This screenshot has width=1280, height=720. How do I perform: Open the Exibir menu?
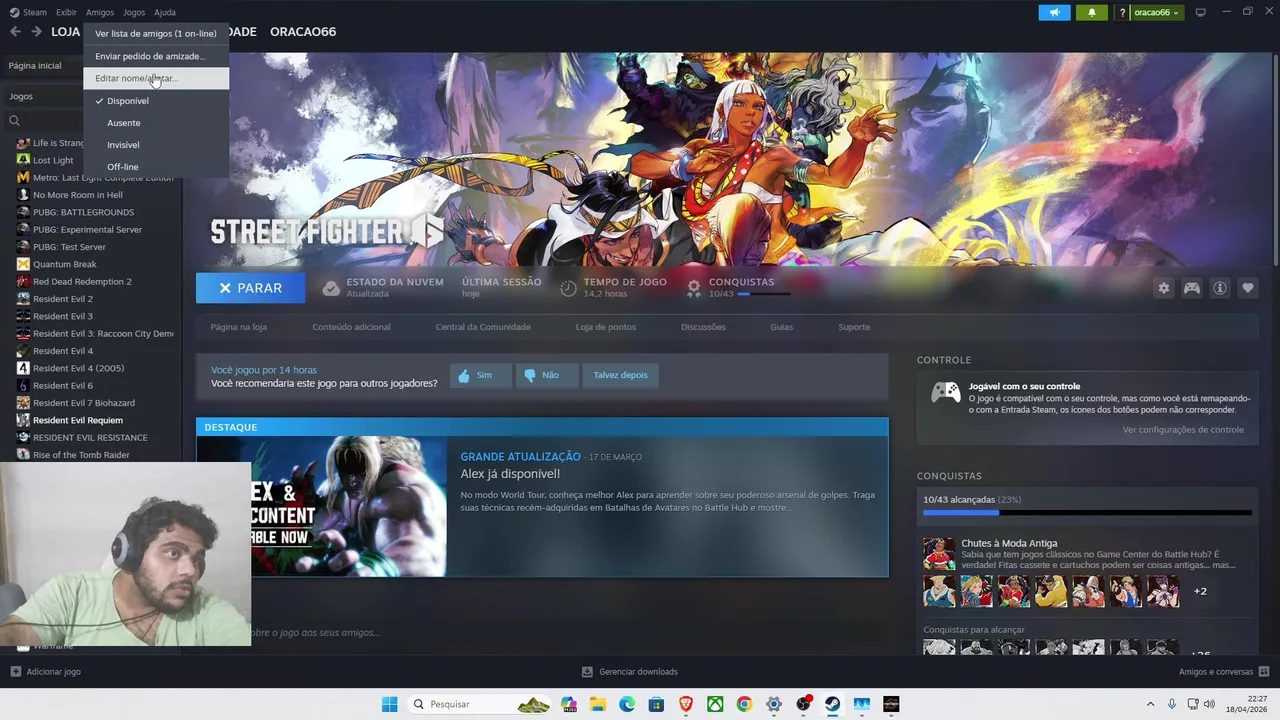click(x=66, y=12)
